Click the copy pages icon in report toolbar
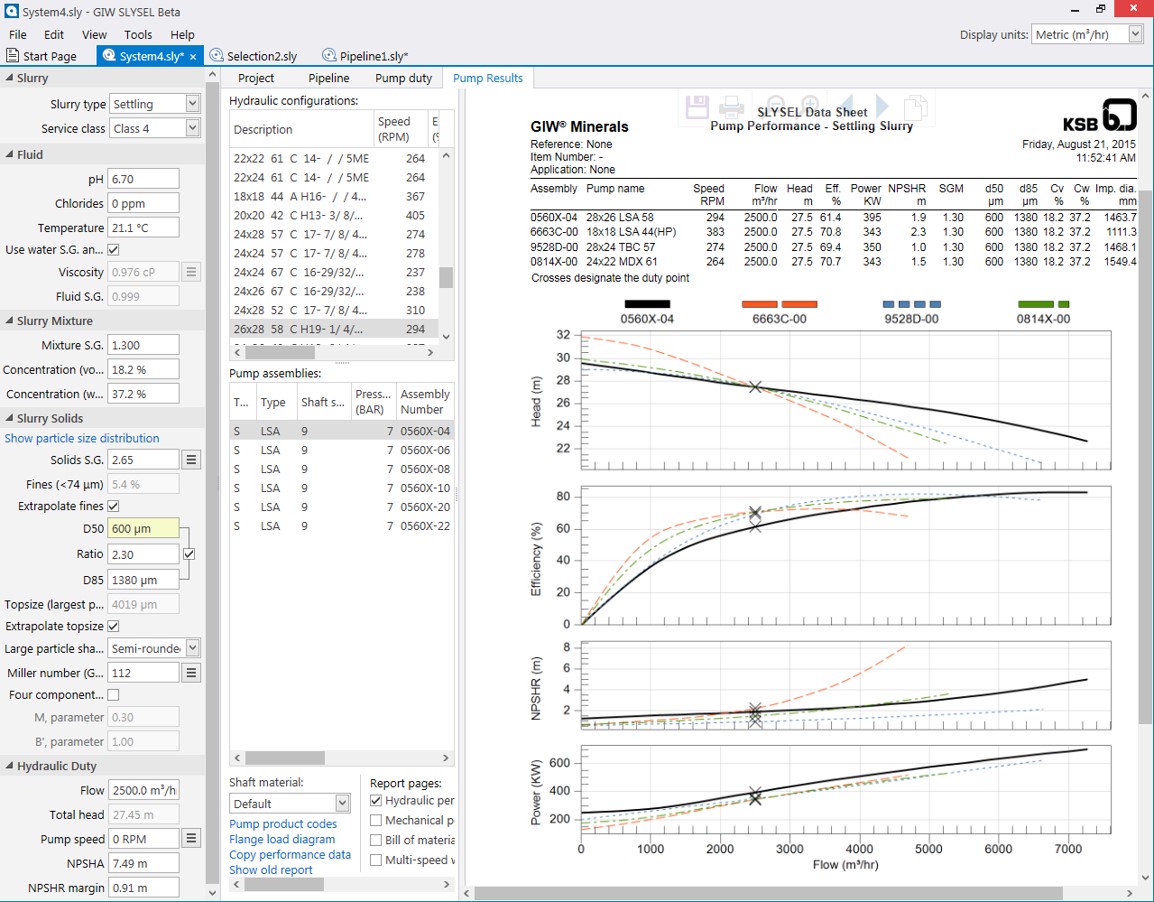This screenshot has width=1154, height=902. (915, 107)
